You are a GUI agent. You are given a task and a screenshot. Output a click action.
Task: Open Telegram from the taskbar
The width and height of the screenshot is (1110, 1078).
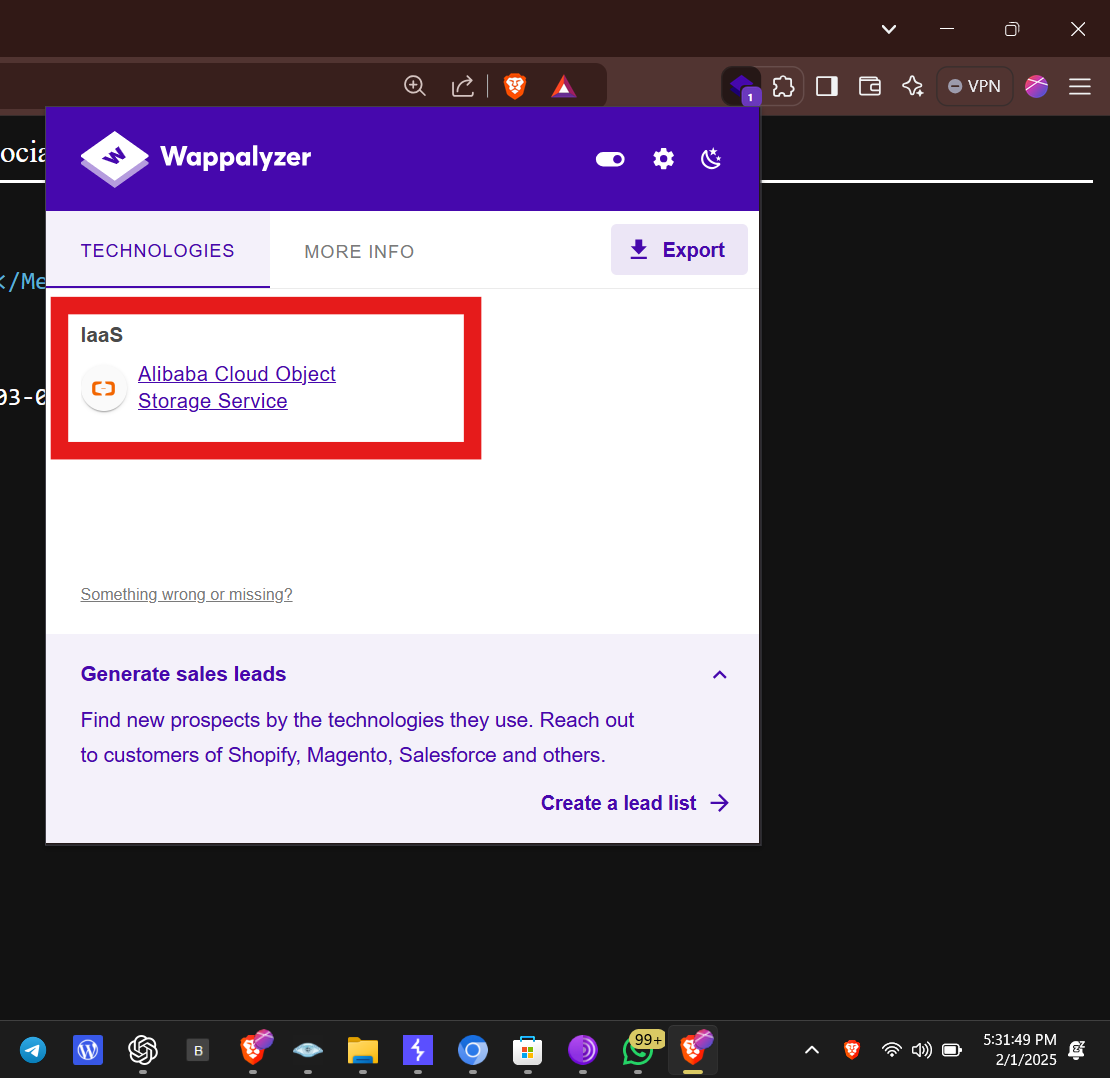pos(33,1050)
